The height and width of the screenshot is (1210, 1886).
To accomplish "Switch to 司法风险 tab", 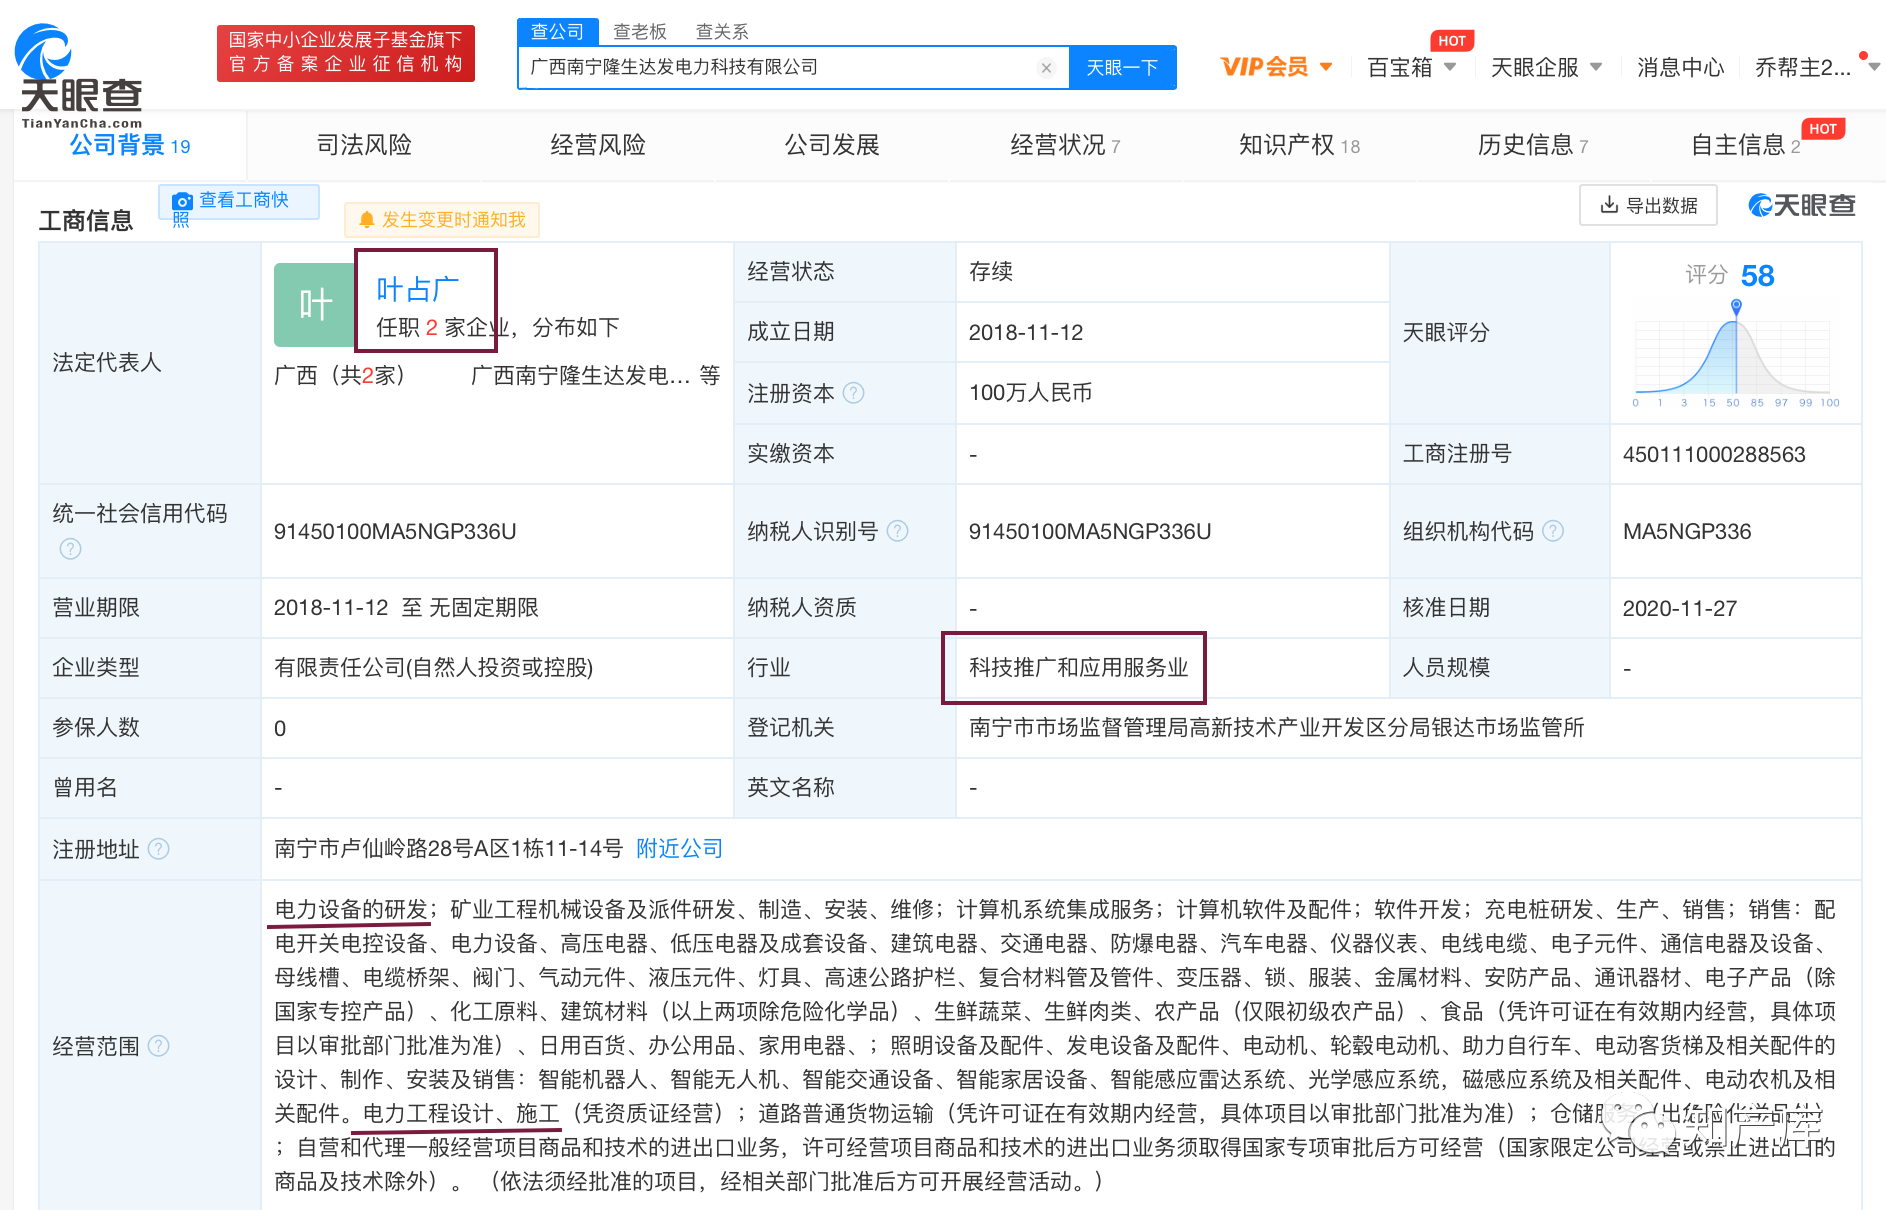I will 364,145.
